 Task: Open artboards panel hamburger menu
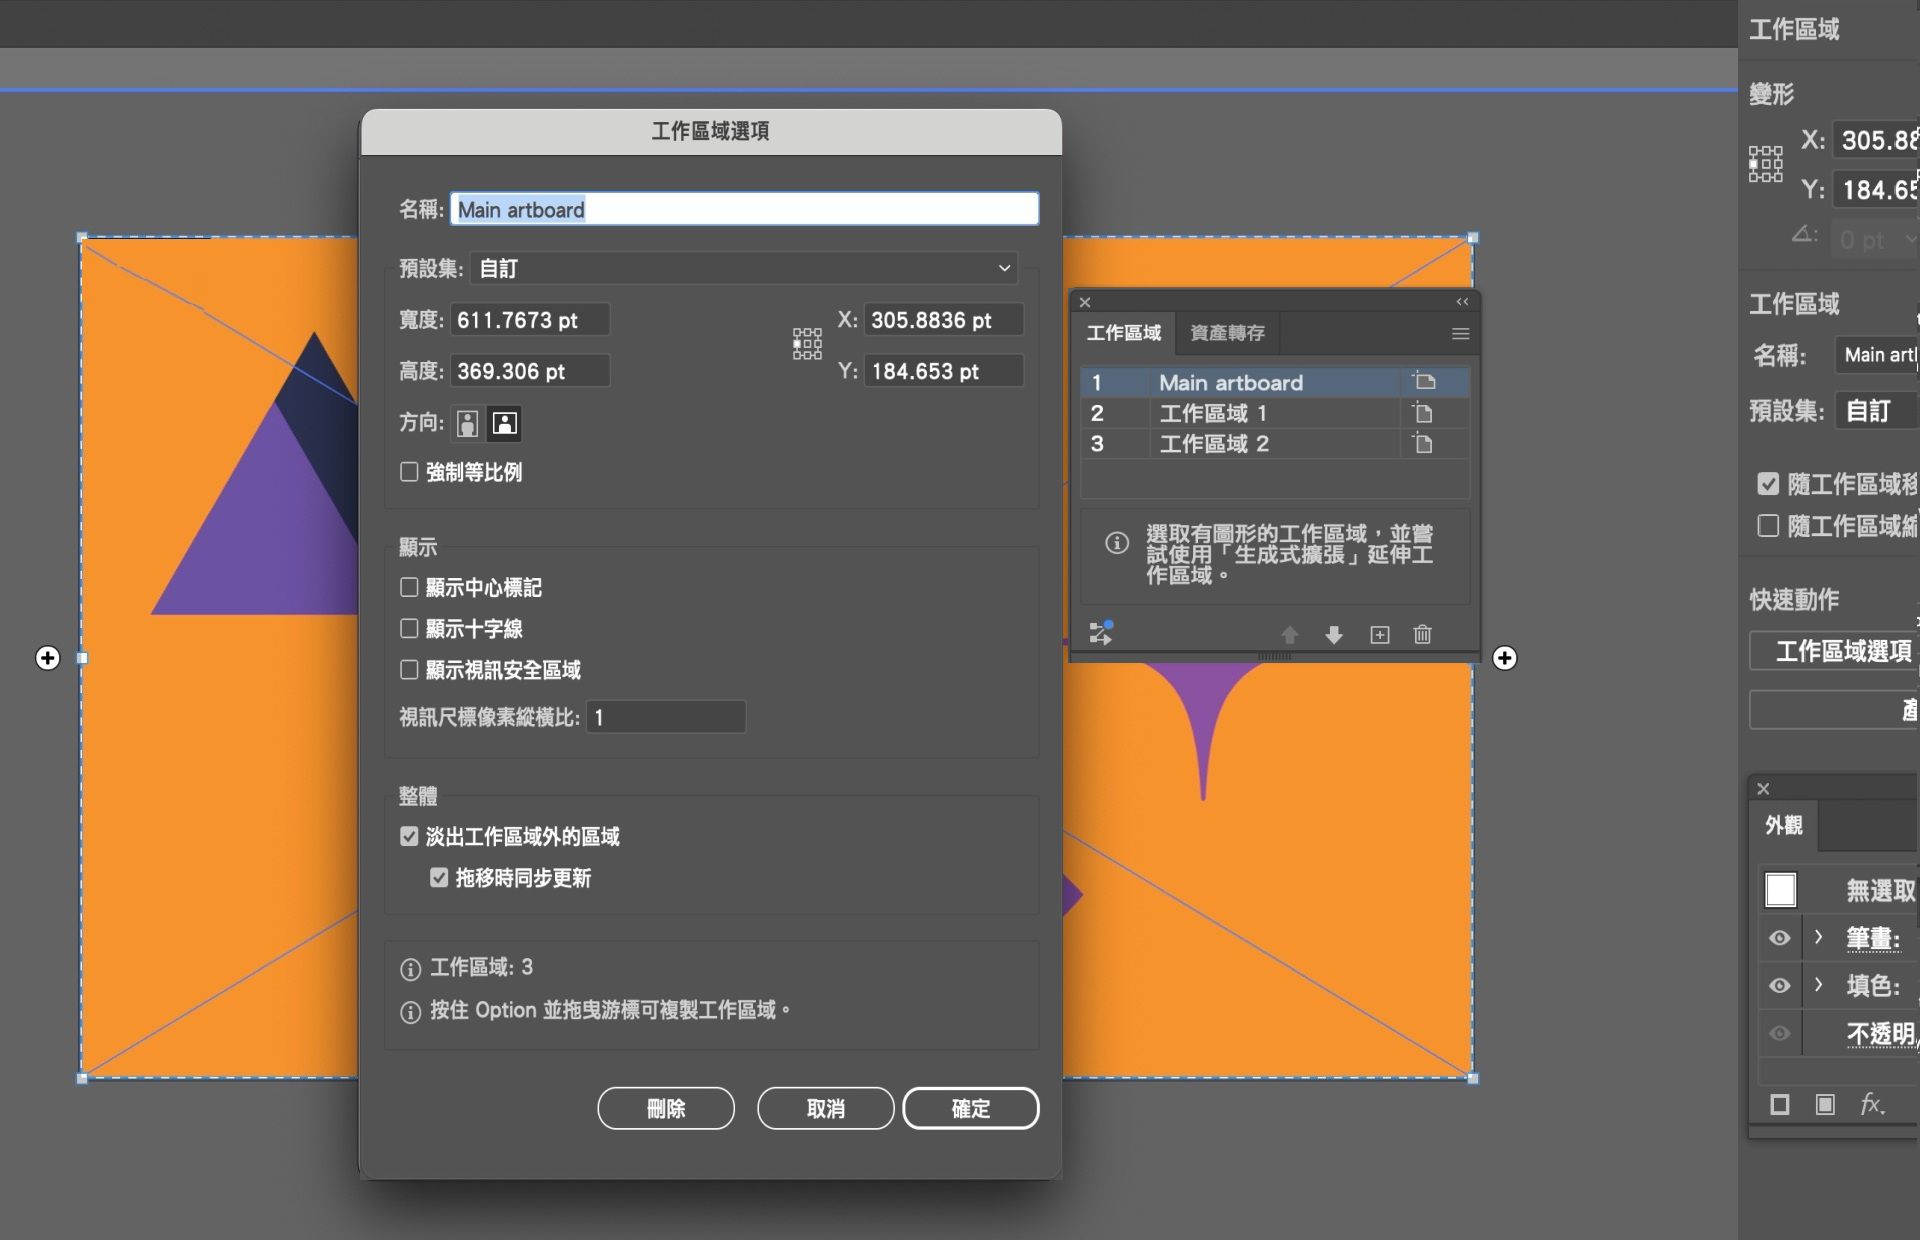(x=1460, y=333)
